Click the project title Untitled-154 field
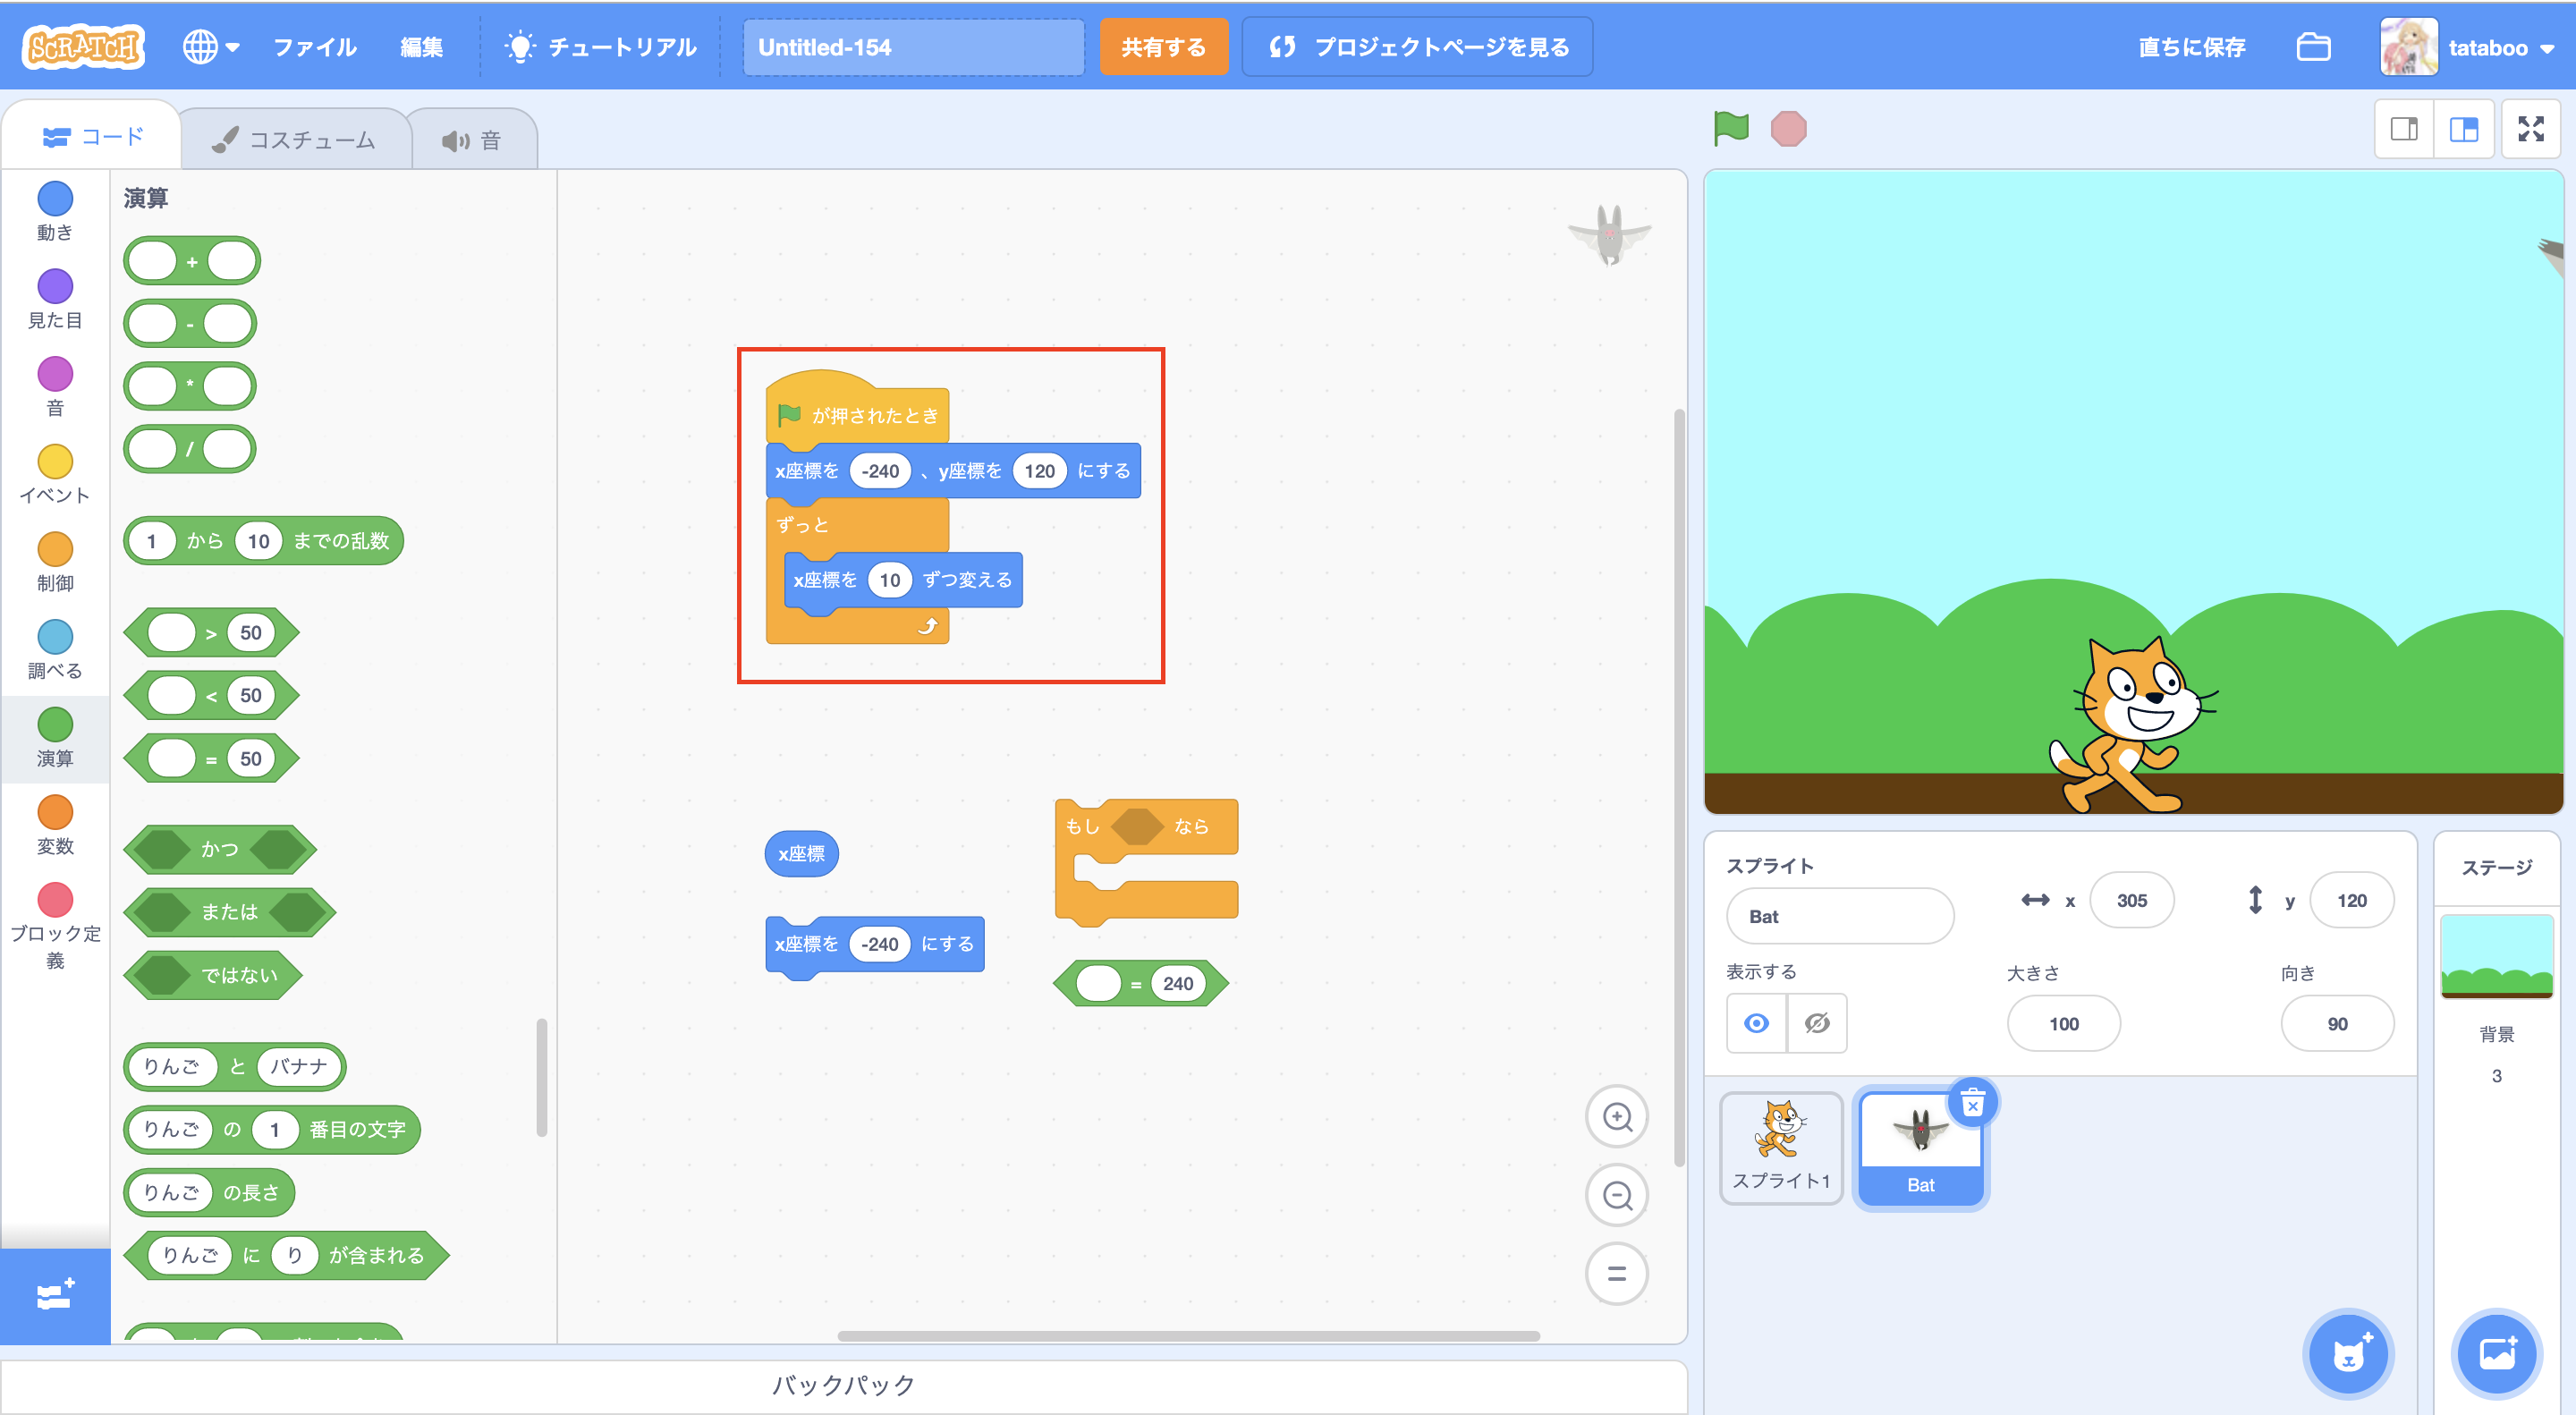 [x=912, y=47]
